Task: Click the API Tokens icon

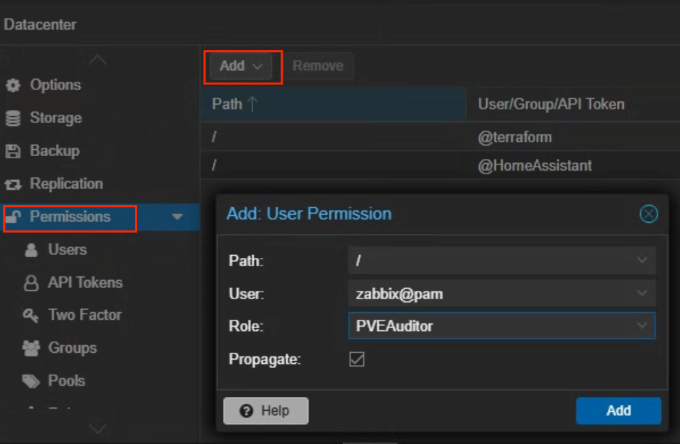Action: pyautogui.click(x=31, y=282)
